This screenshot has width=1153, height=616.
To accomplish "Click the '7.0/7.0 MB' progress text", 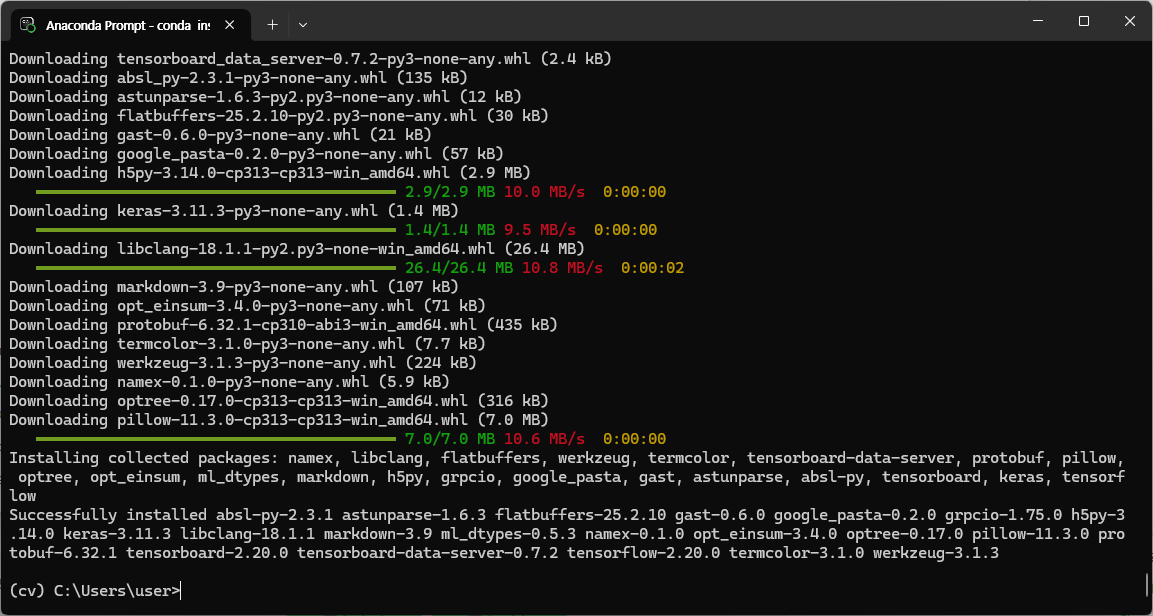I will pos(450,439).
